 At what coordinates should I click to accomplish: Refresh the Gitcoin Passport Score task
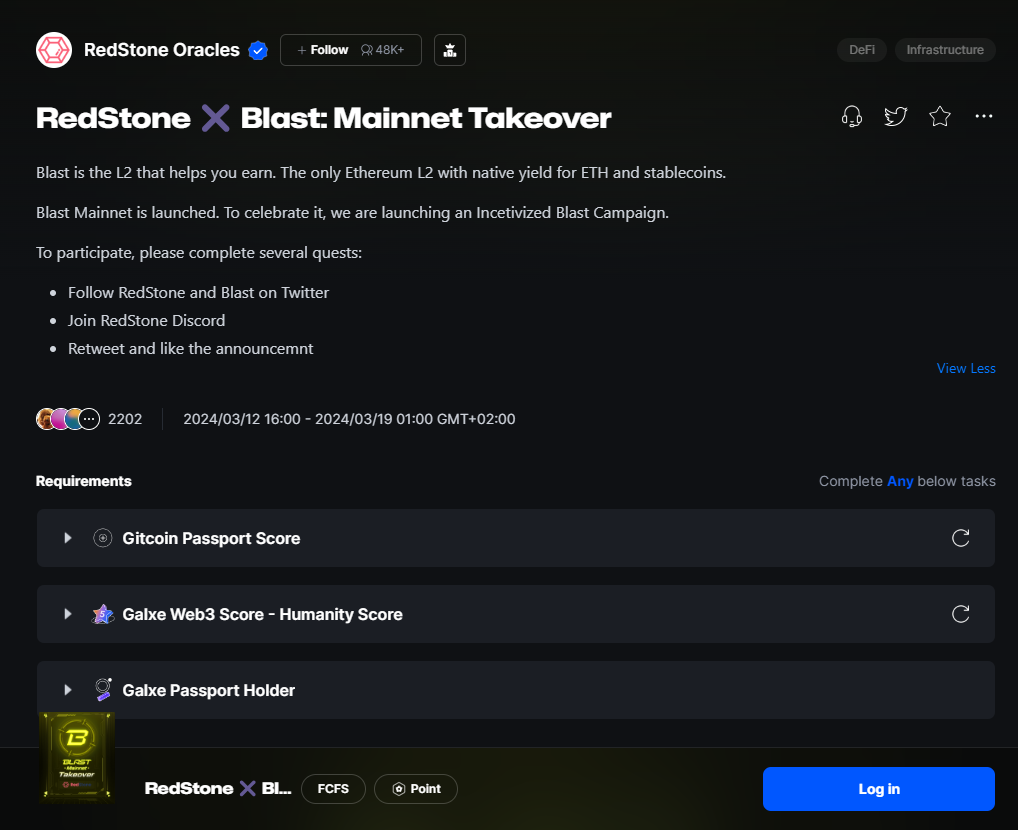(960, 538)
